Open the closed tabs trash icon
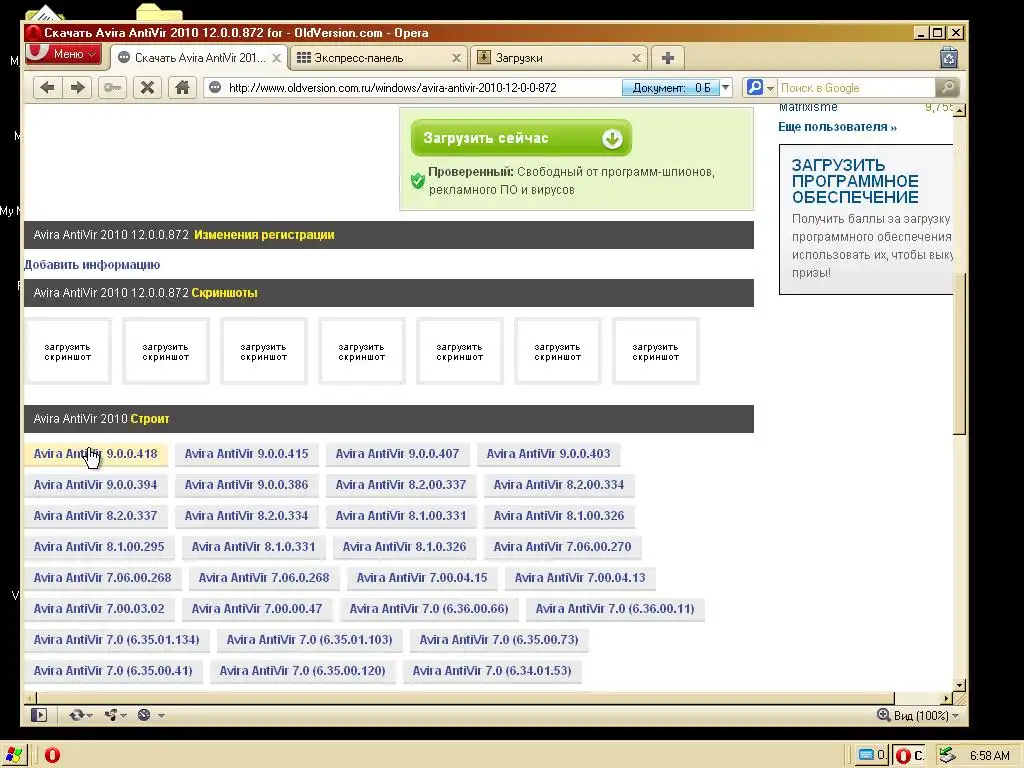This screenshot has height=768, width=1024. (949, 58)
